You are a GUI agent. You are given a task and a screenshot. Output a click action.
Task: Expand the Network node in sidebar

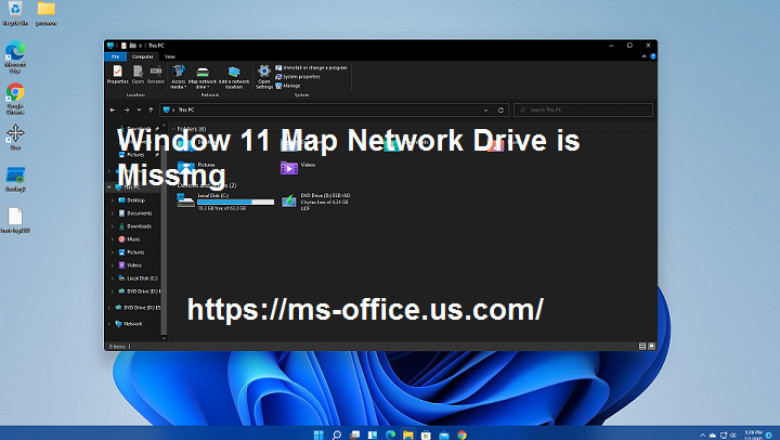(x=108, y=324)
